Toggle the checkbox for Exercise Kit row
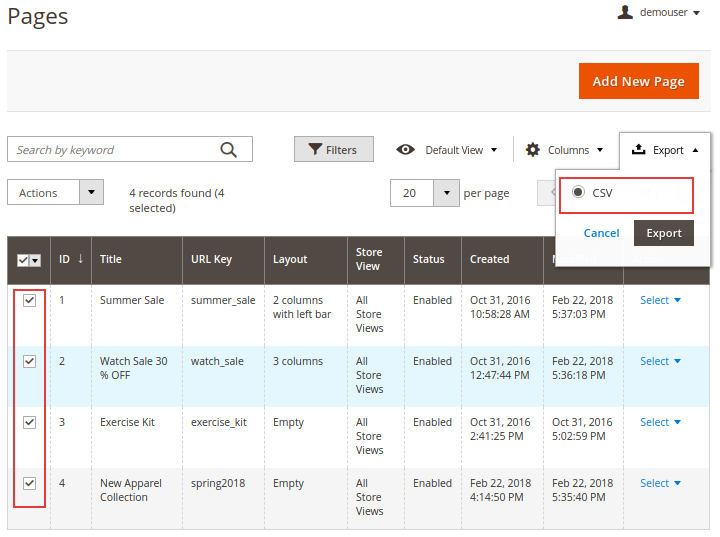Screen dimensions: 720x537 click(x=30, y=423)
